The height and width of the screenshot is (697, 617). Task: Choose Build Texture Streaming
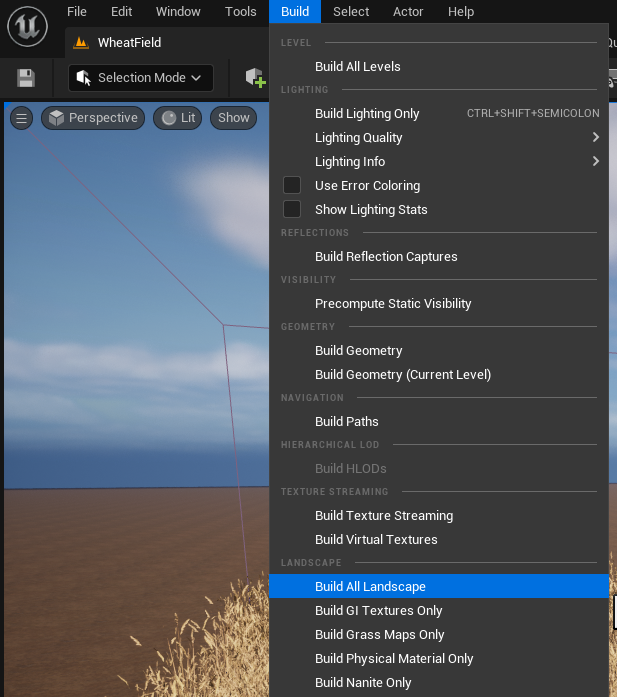[439, 516]
